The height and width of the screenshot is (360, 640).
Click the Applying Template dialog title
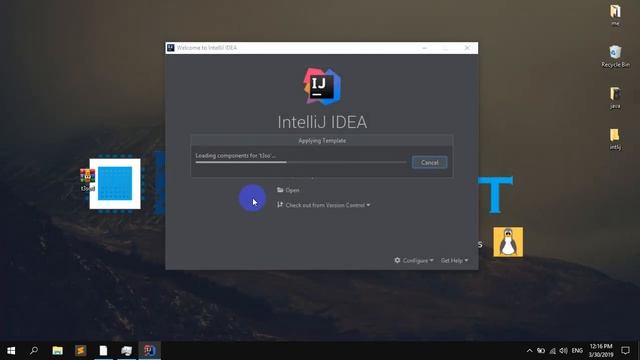(322, 140)
